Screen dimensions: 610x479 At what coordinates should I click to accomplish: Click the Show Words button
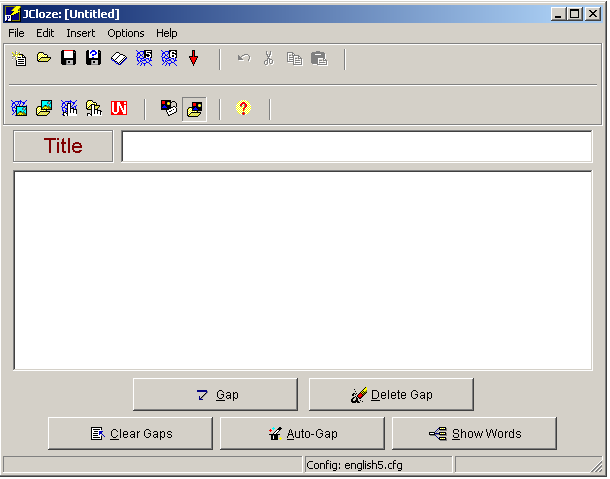point(474,433)
